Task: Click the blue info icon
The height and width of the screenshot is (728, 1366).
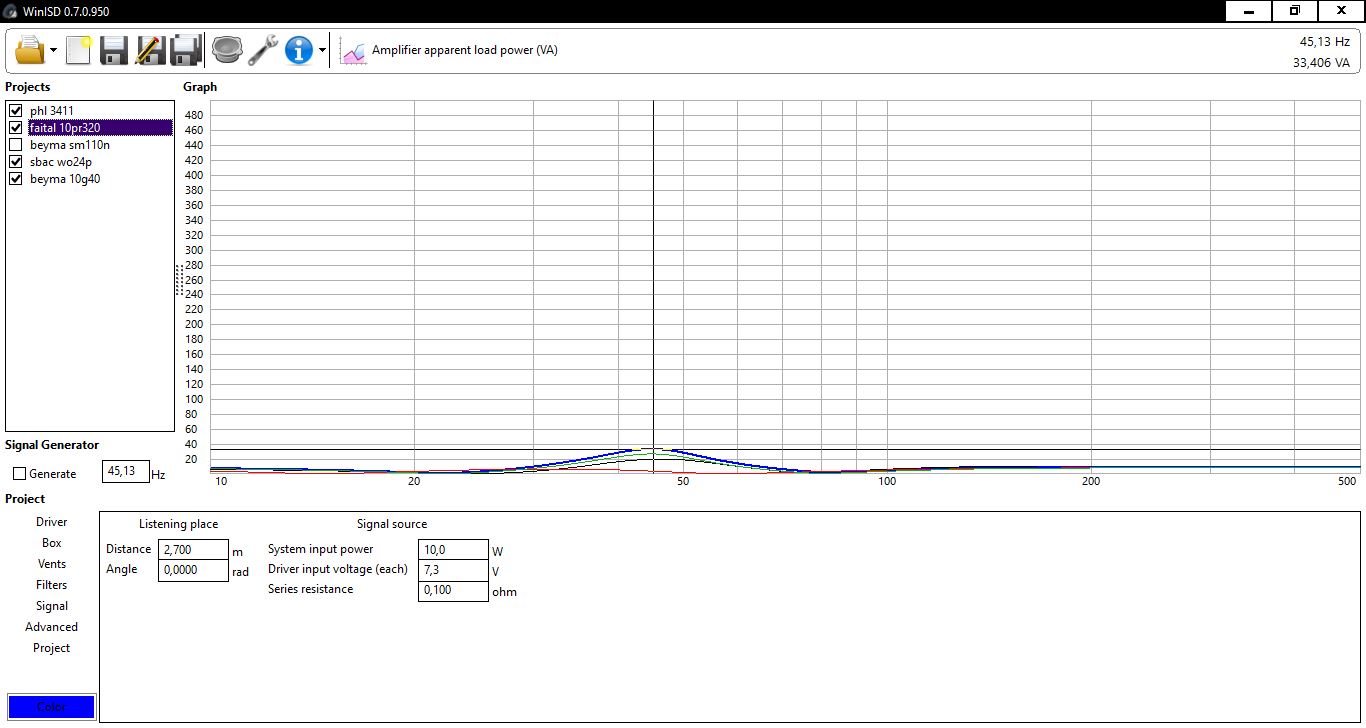Action: (299, 49)
